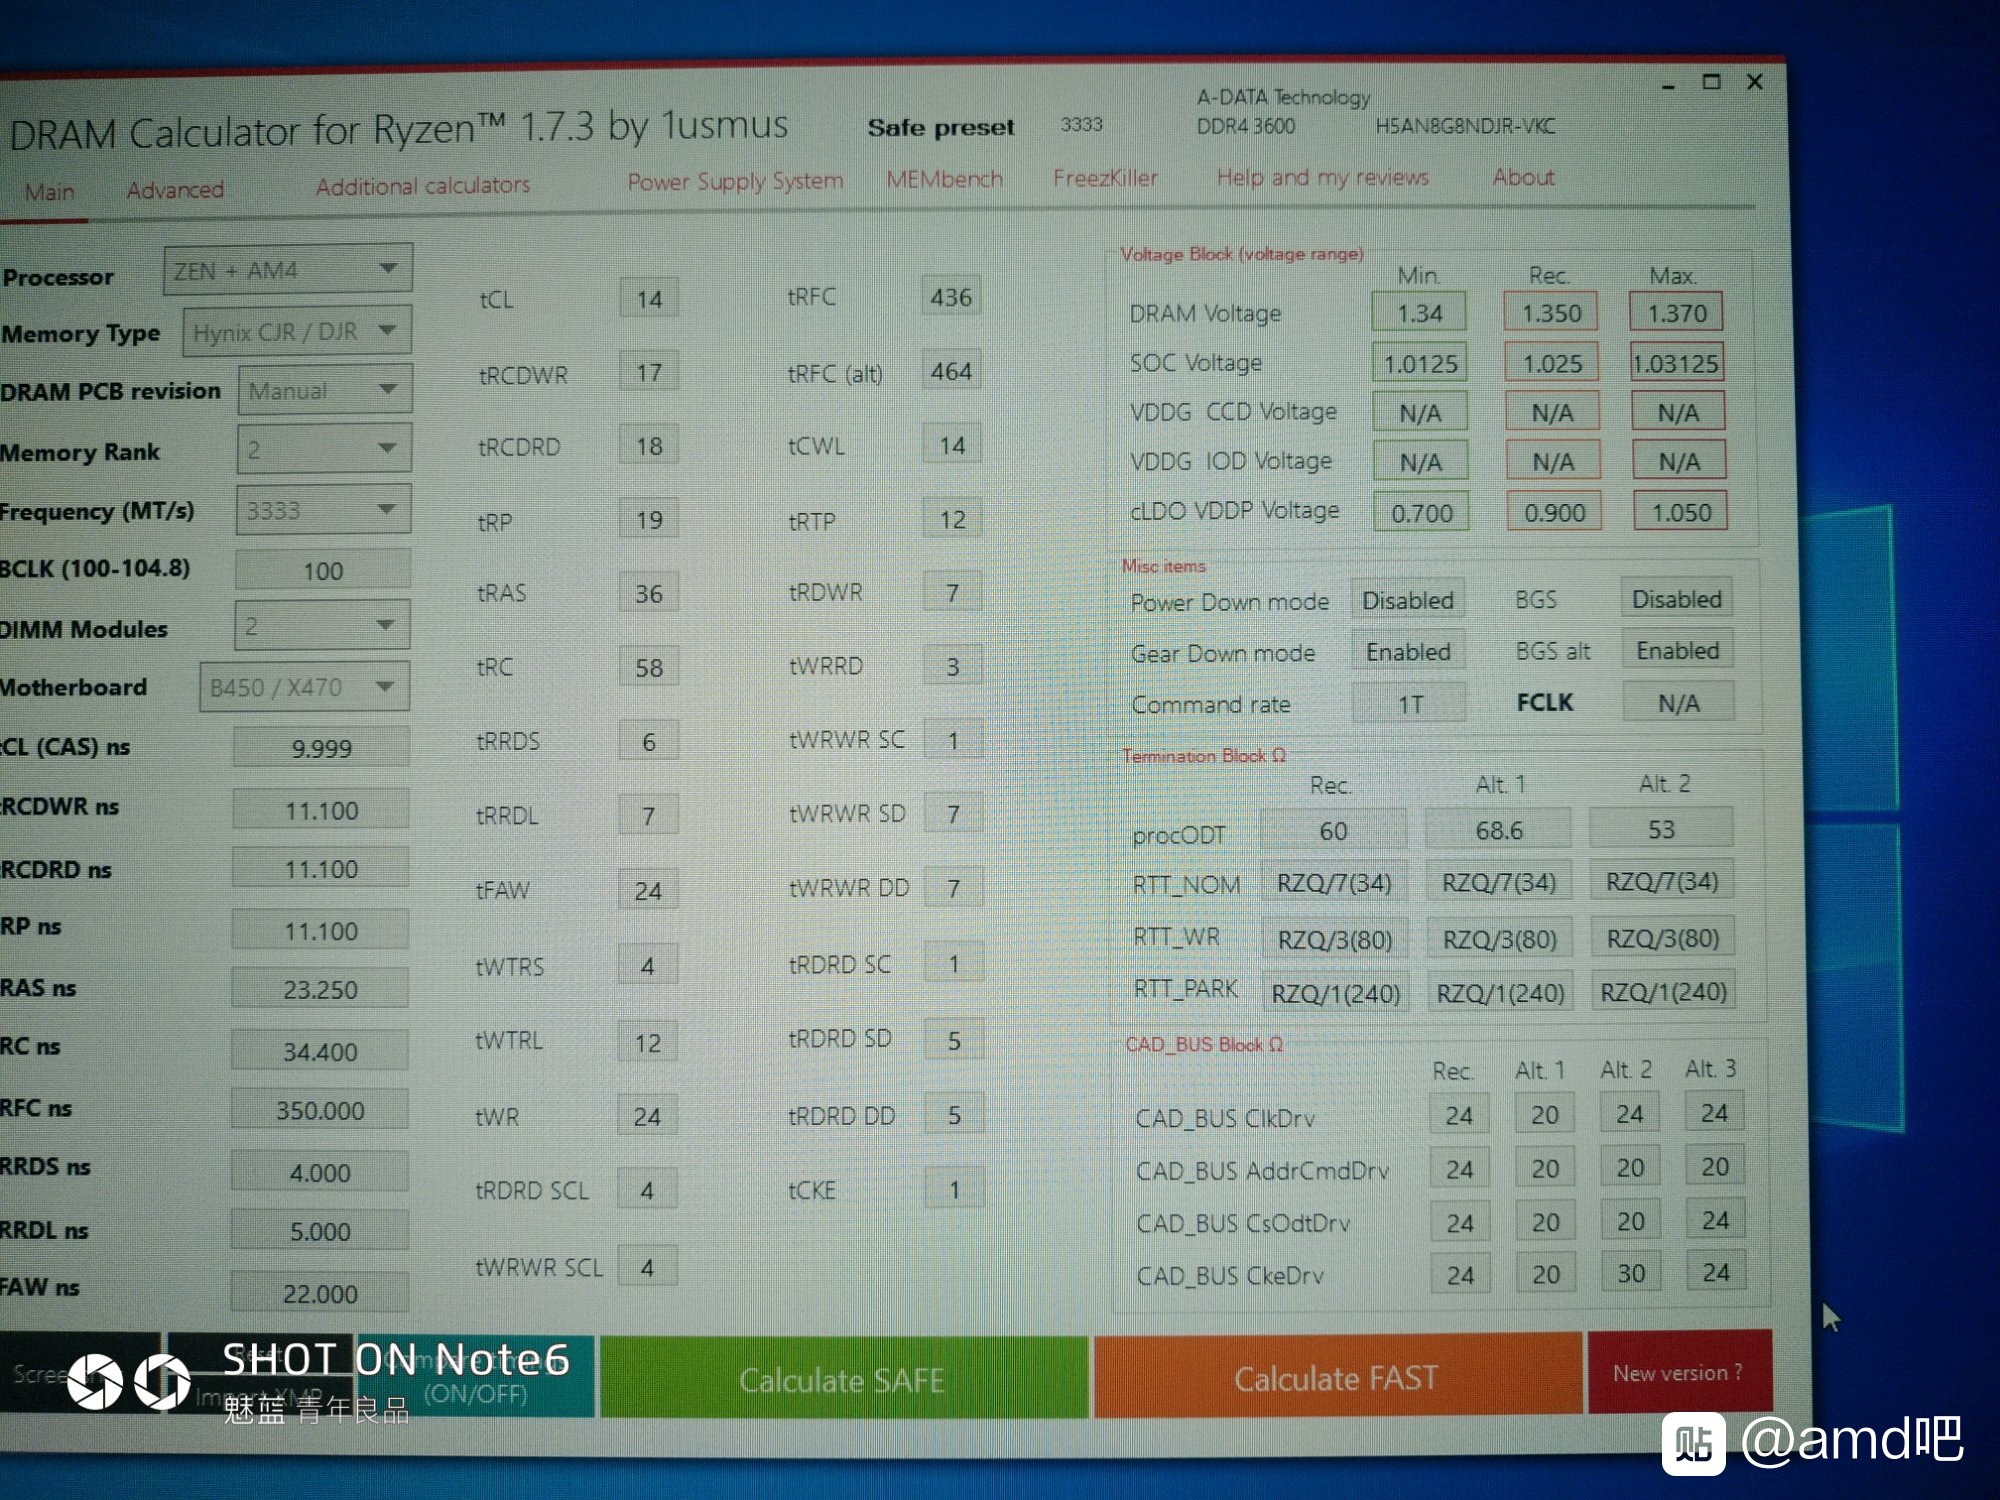Expand the Motherboard dropdown

304,686
